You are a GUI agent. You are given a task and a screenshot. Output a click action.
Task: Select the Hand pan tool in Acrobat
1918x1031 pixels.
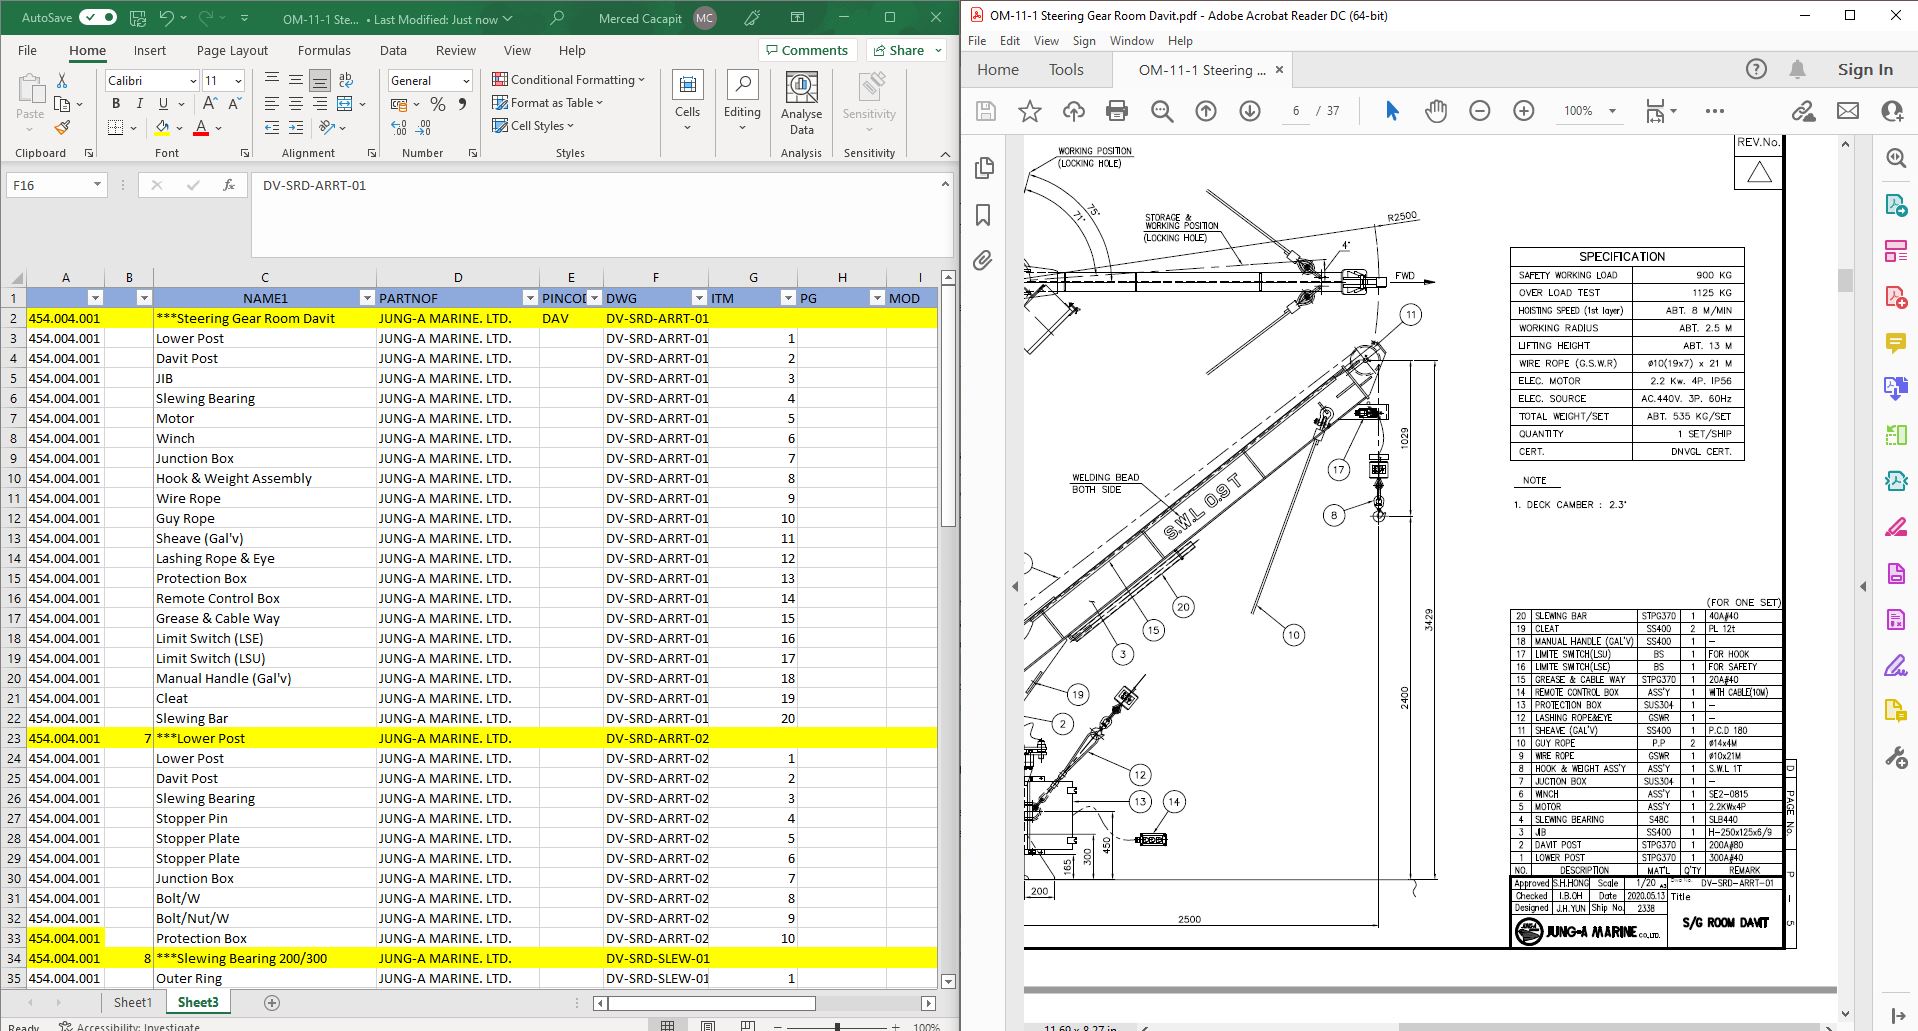1436,111
